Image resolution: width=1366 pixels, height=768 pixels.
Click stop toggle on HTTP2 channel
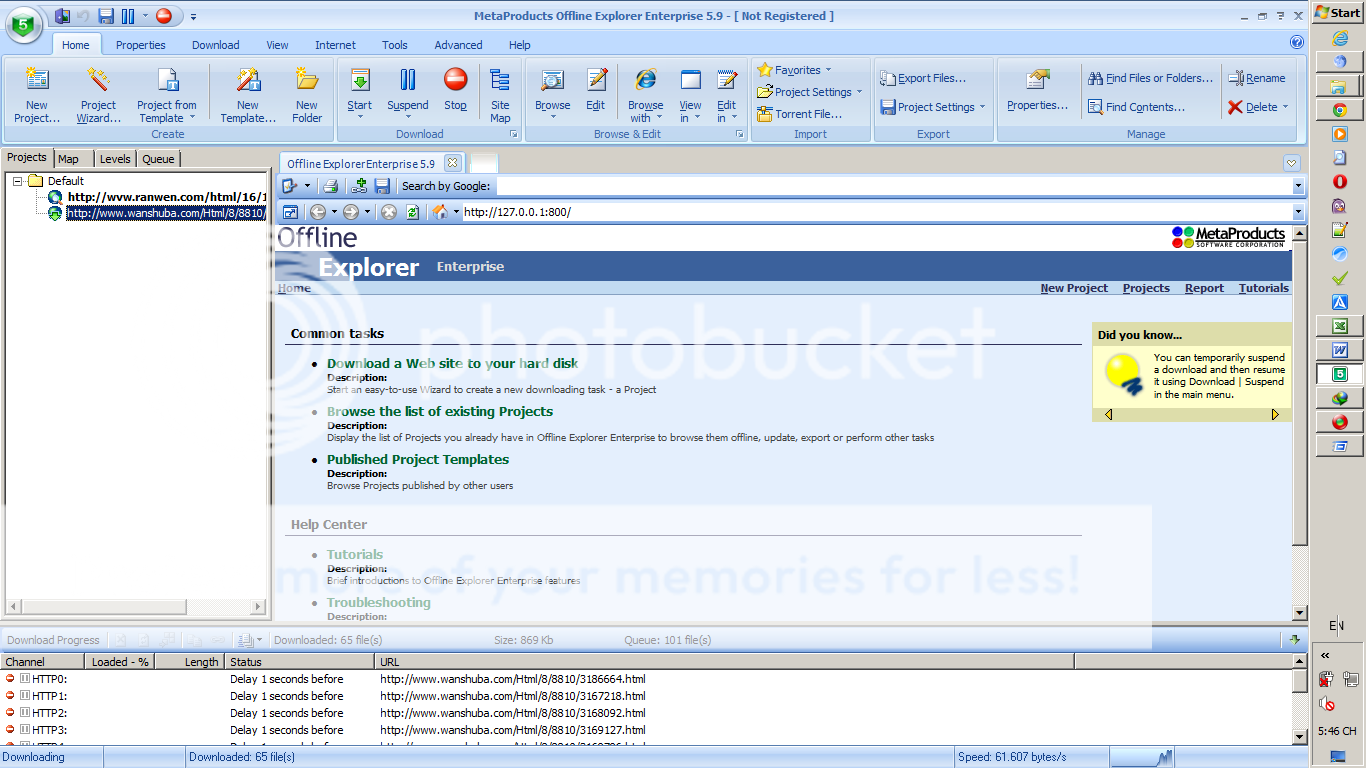tap(10, 713)
